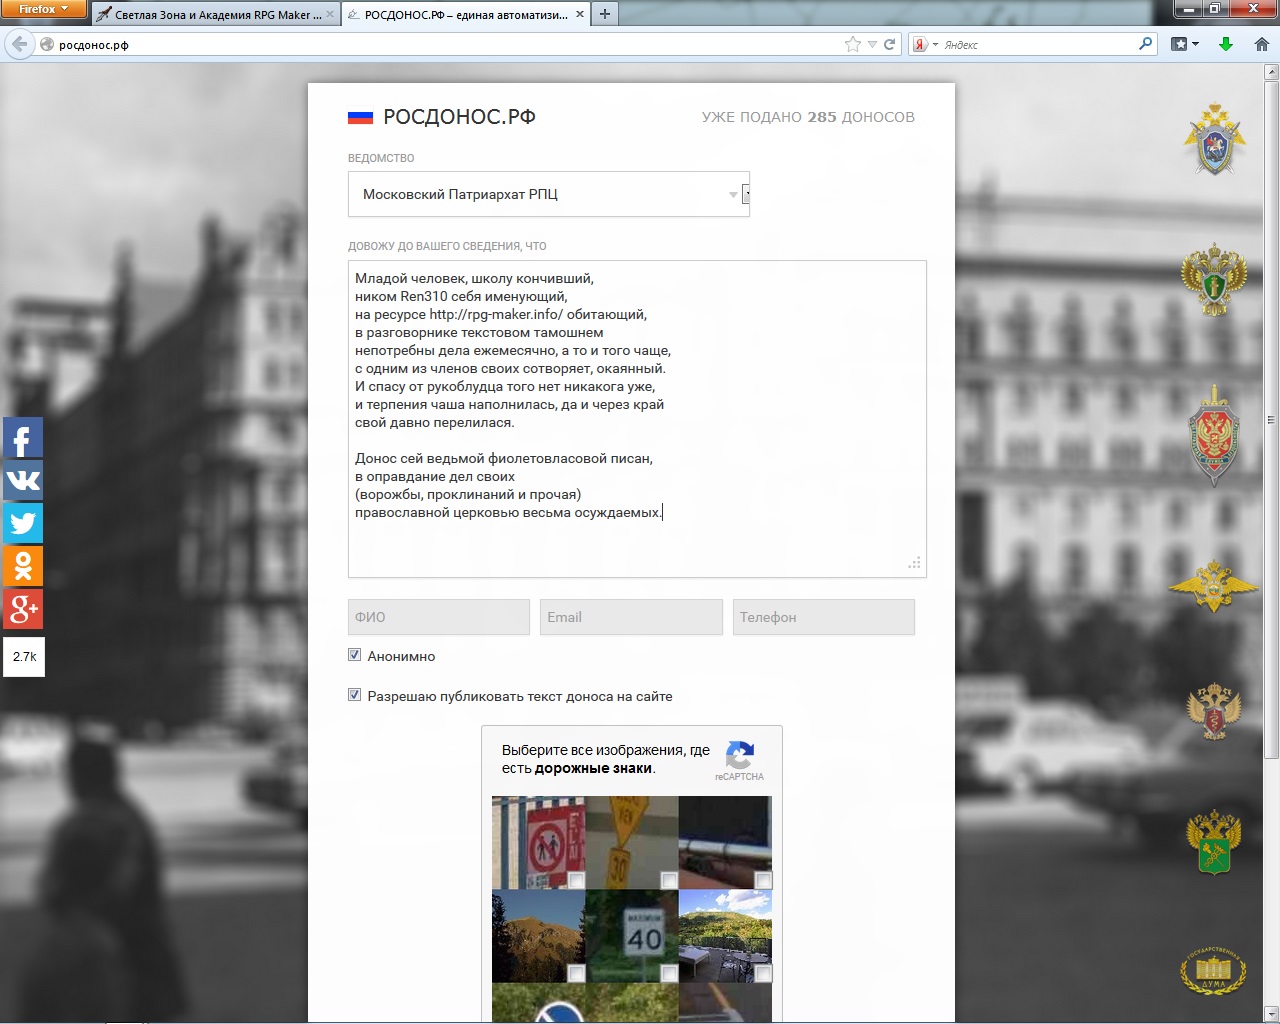
Task: Select the captcha tile with the red pedestrian sign
Action: [538, 842]
